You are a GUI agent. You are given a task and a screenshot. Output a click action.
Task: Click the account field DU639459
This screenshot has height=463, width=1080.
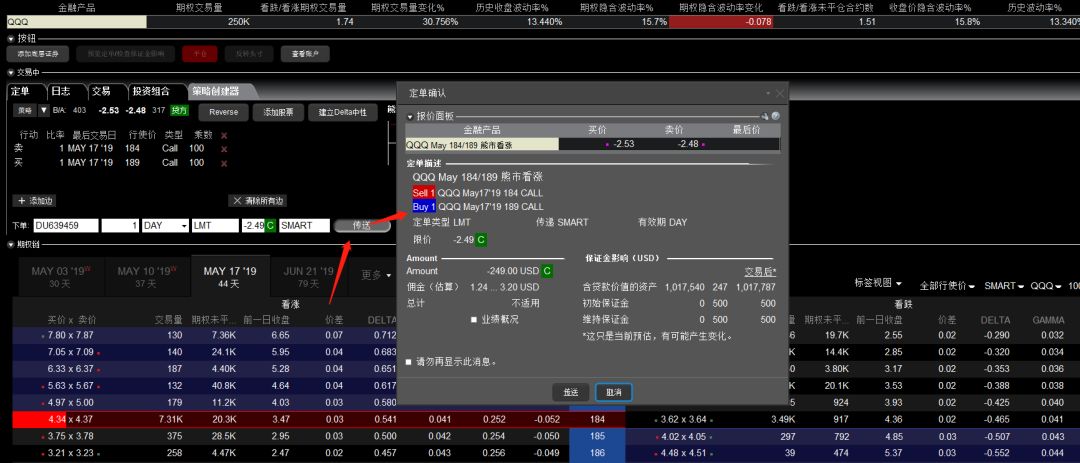(x=66, y=225)
